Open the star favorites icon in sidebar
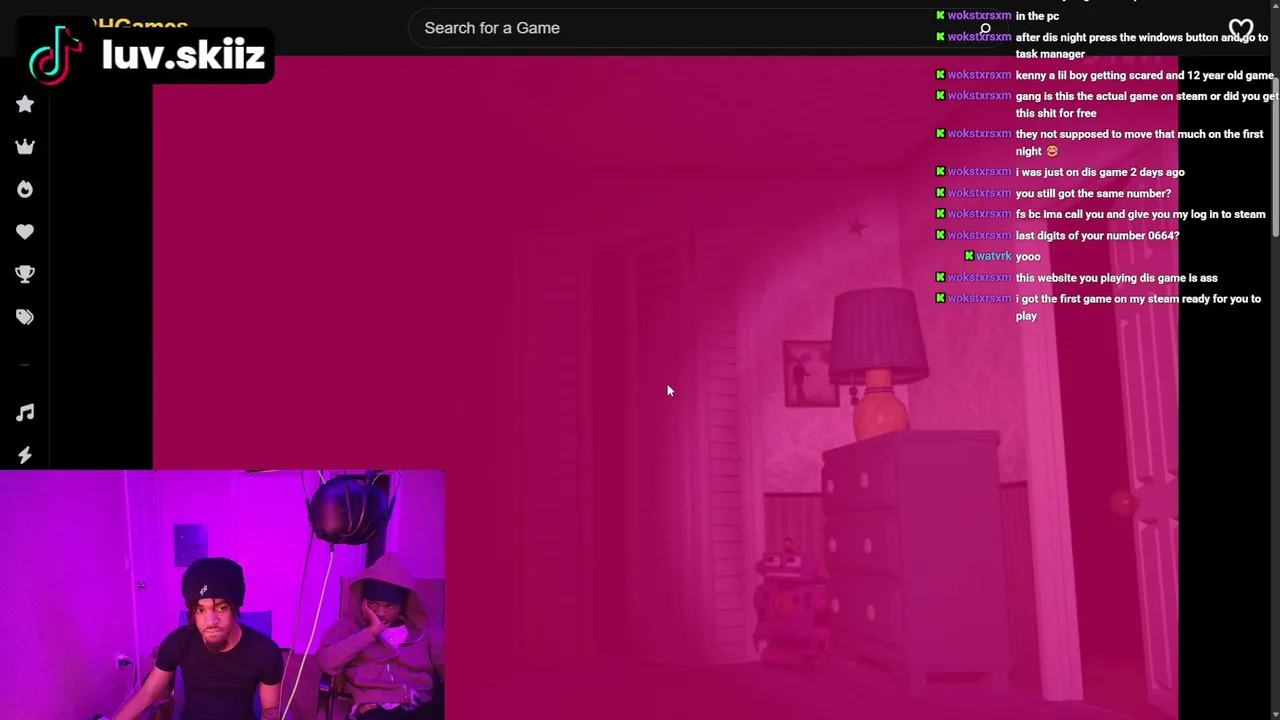This screenshot has width=1280, height=720. [x=25, y=104]
